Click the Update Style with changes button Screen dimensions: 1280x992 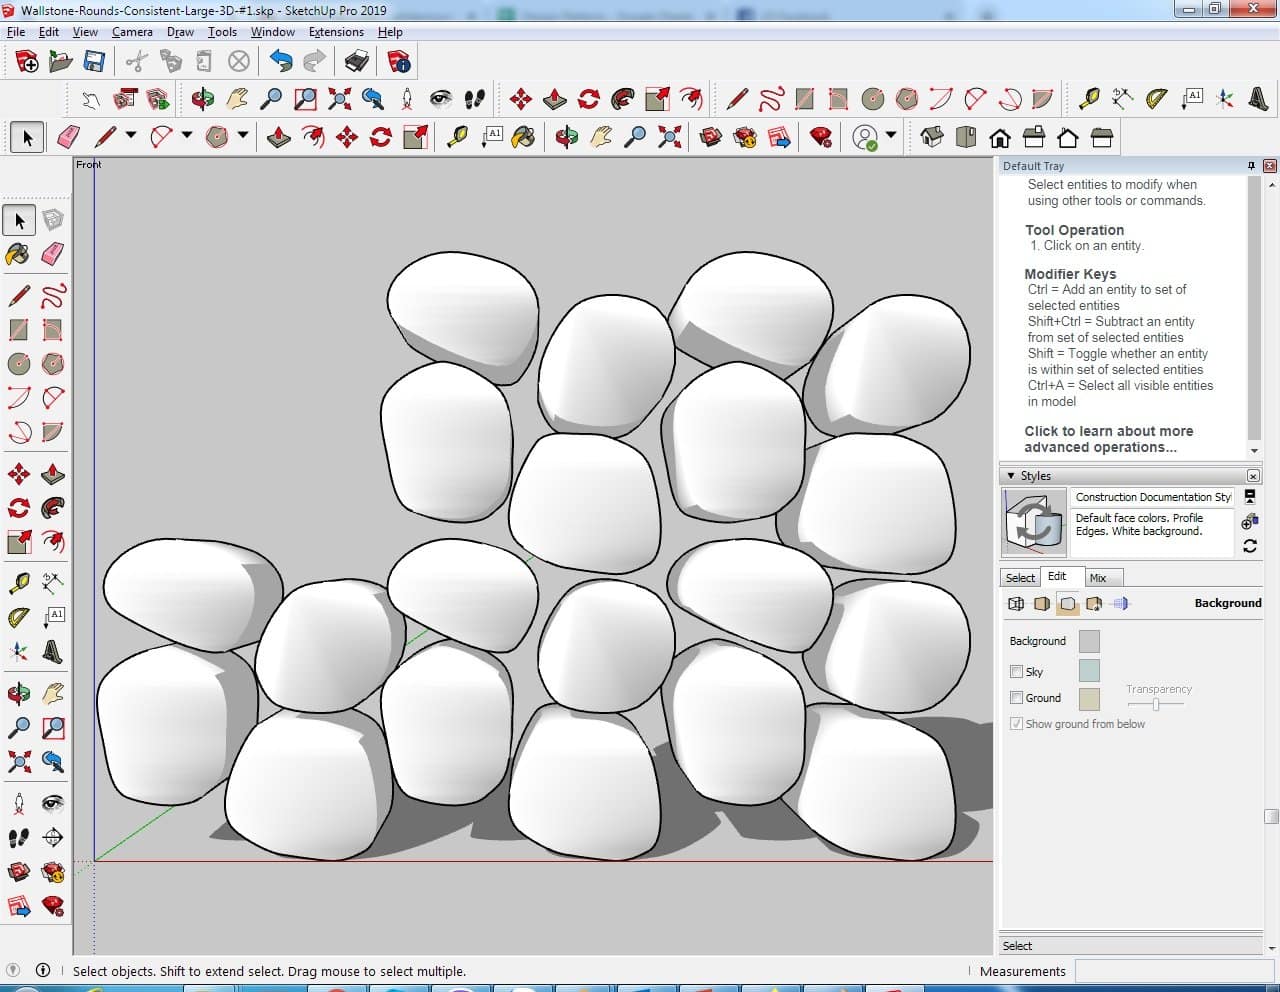point(1249,546)
